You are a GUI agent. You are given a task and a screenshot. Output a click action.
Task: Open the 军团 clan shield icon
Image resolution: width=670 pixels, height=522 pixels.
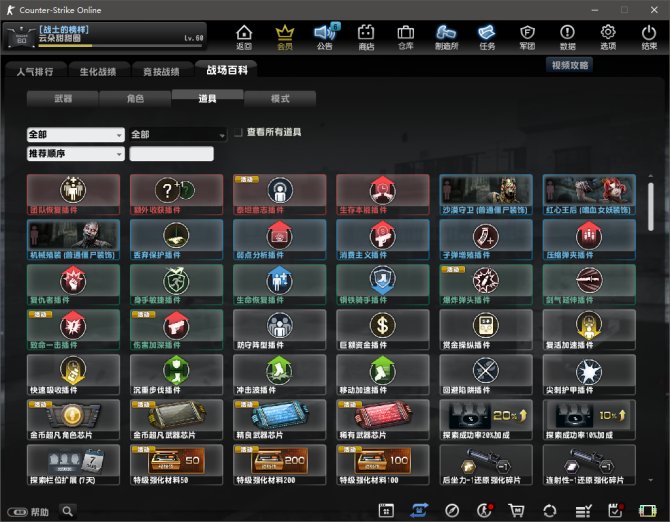pos(527,37)
